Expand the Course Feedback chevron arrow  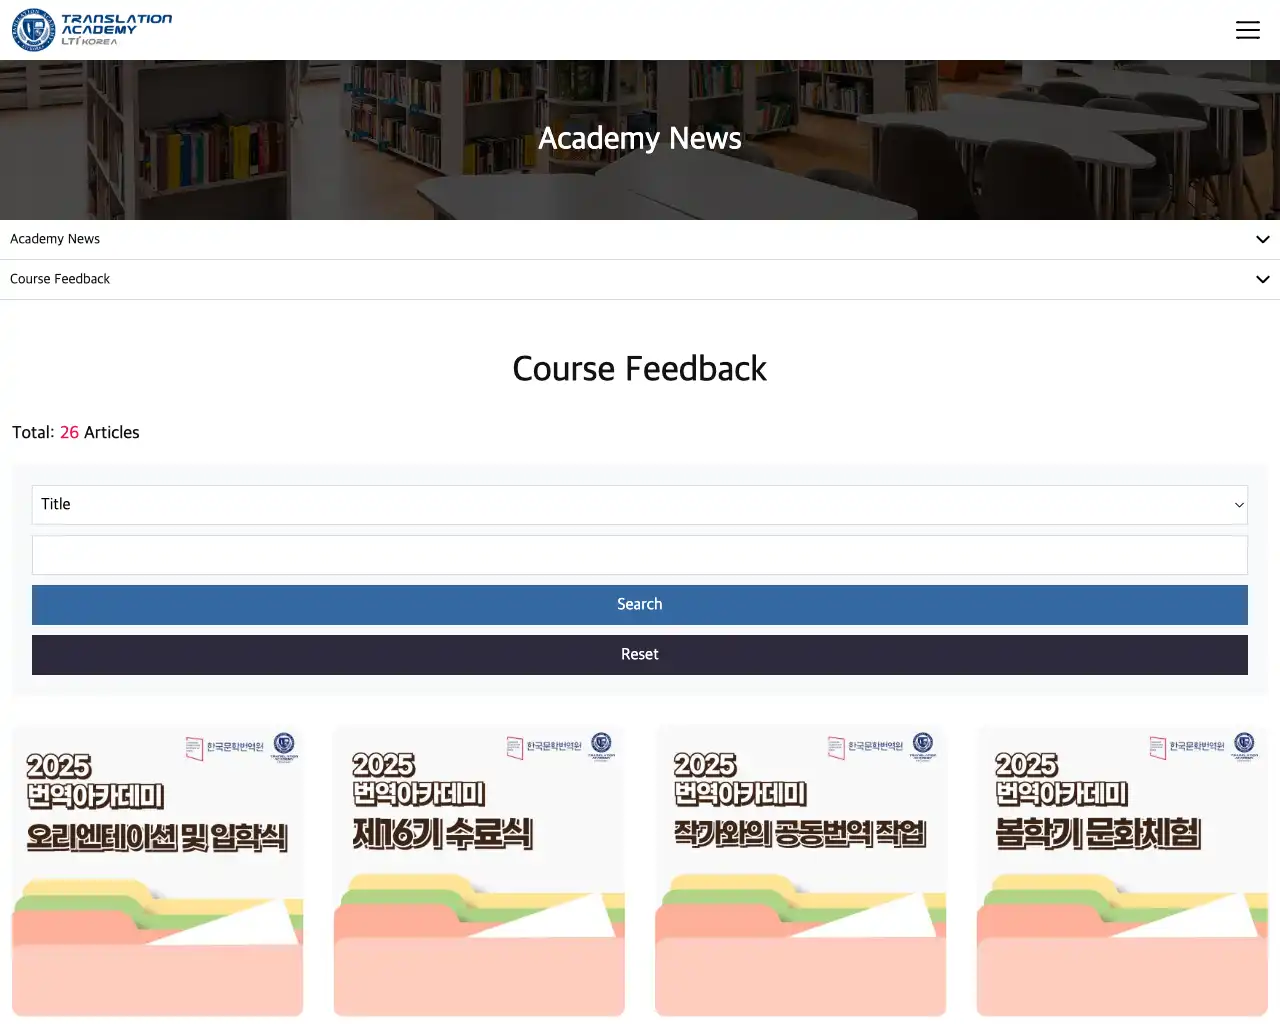tap(1262, 280)
